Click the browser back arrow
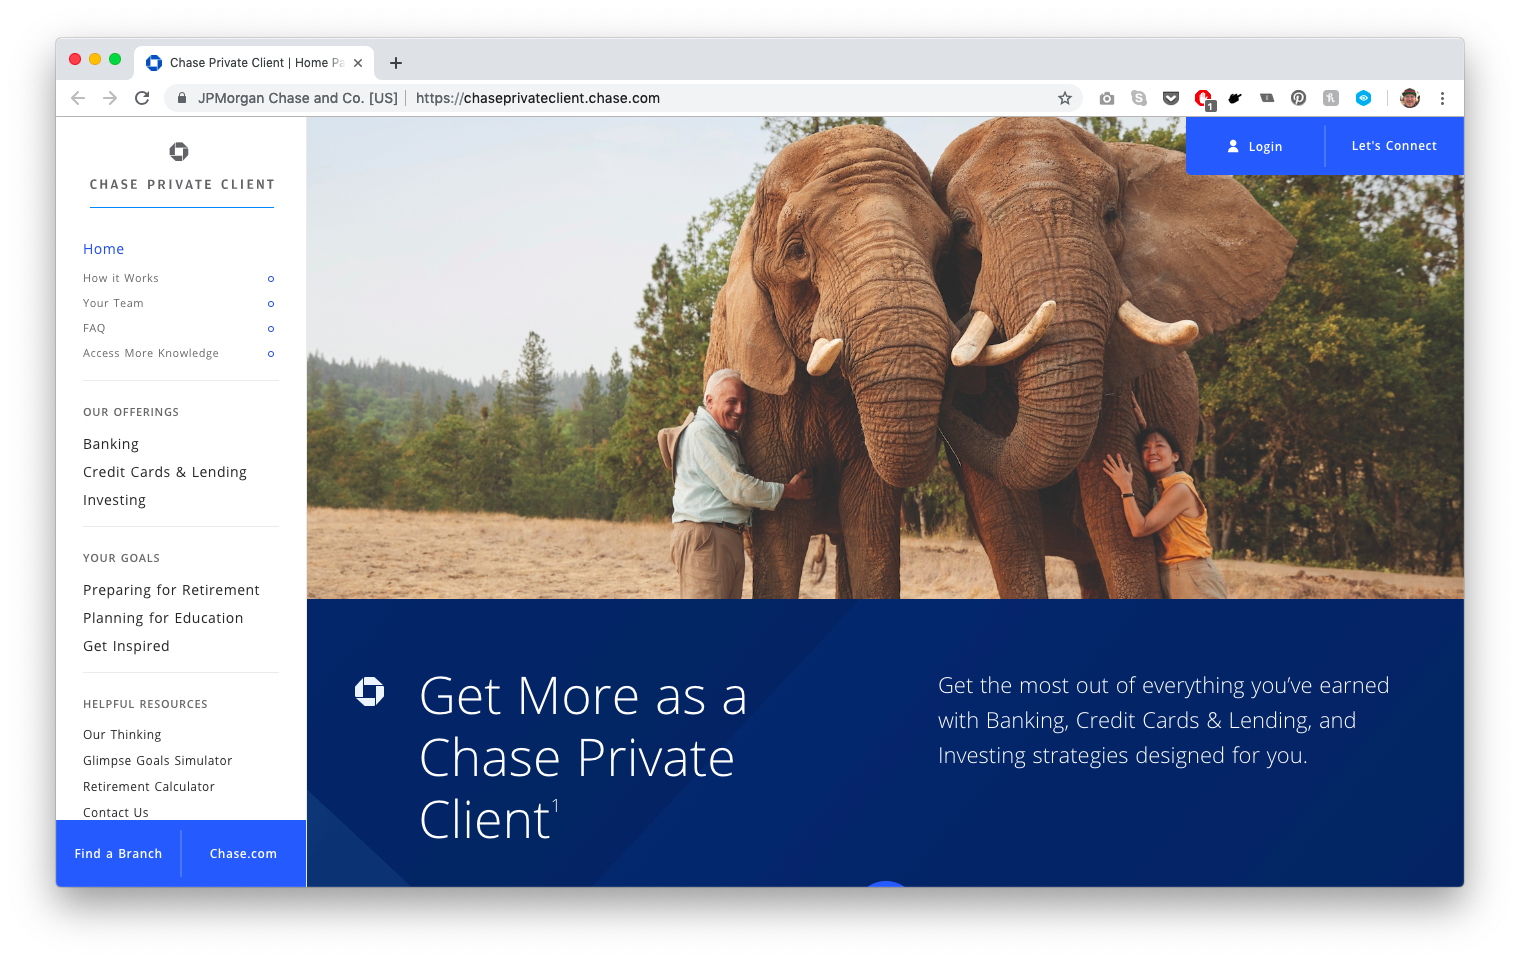This screenshot has width=1520, height=961. (78, 98)
